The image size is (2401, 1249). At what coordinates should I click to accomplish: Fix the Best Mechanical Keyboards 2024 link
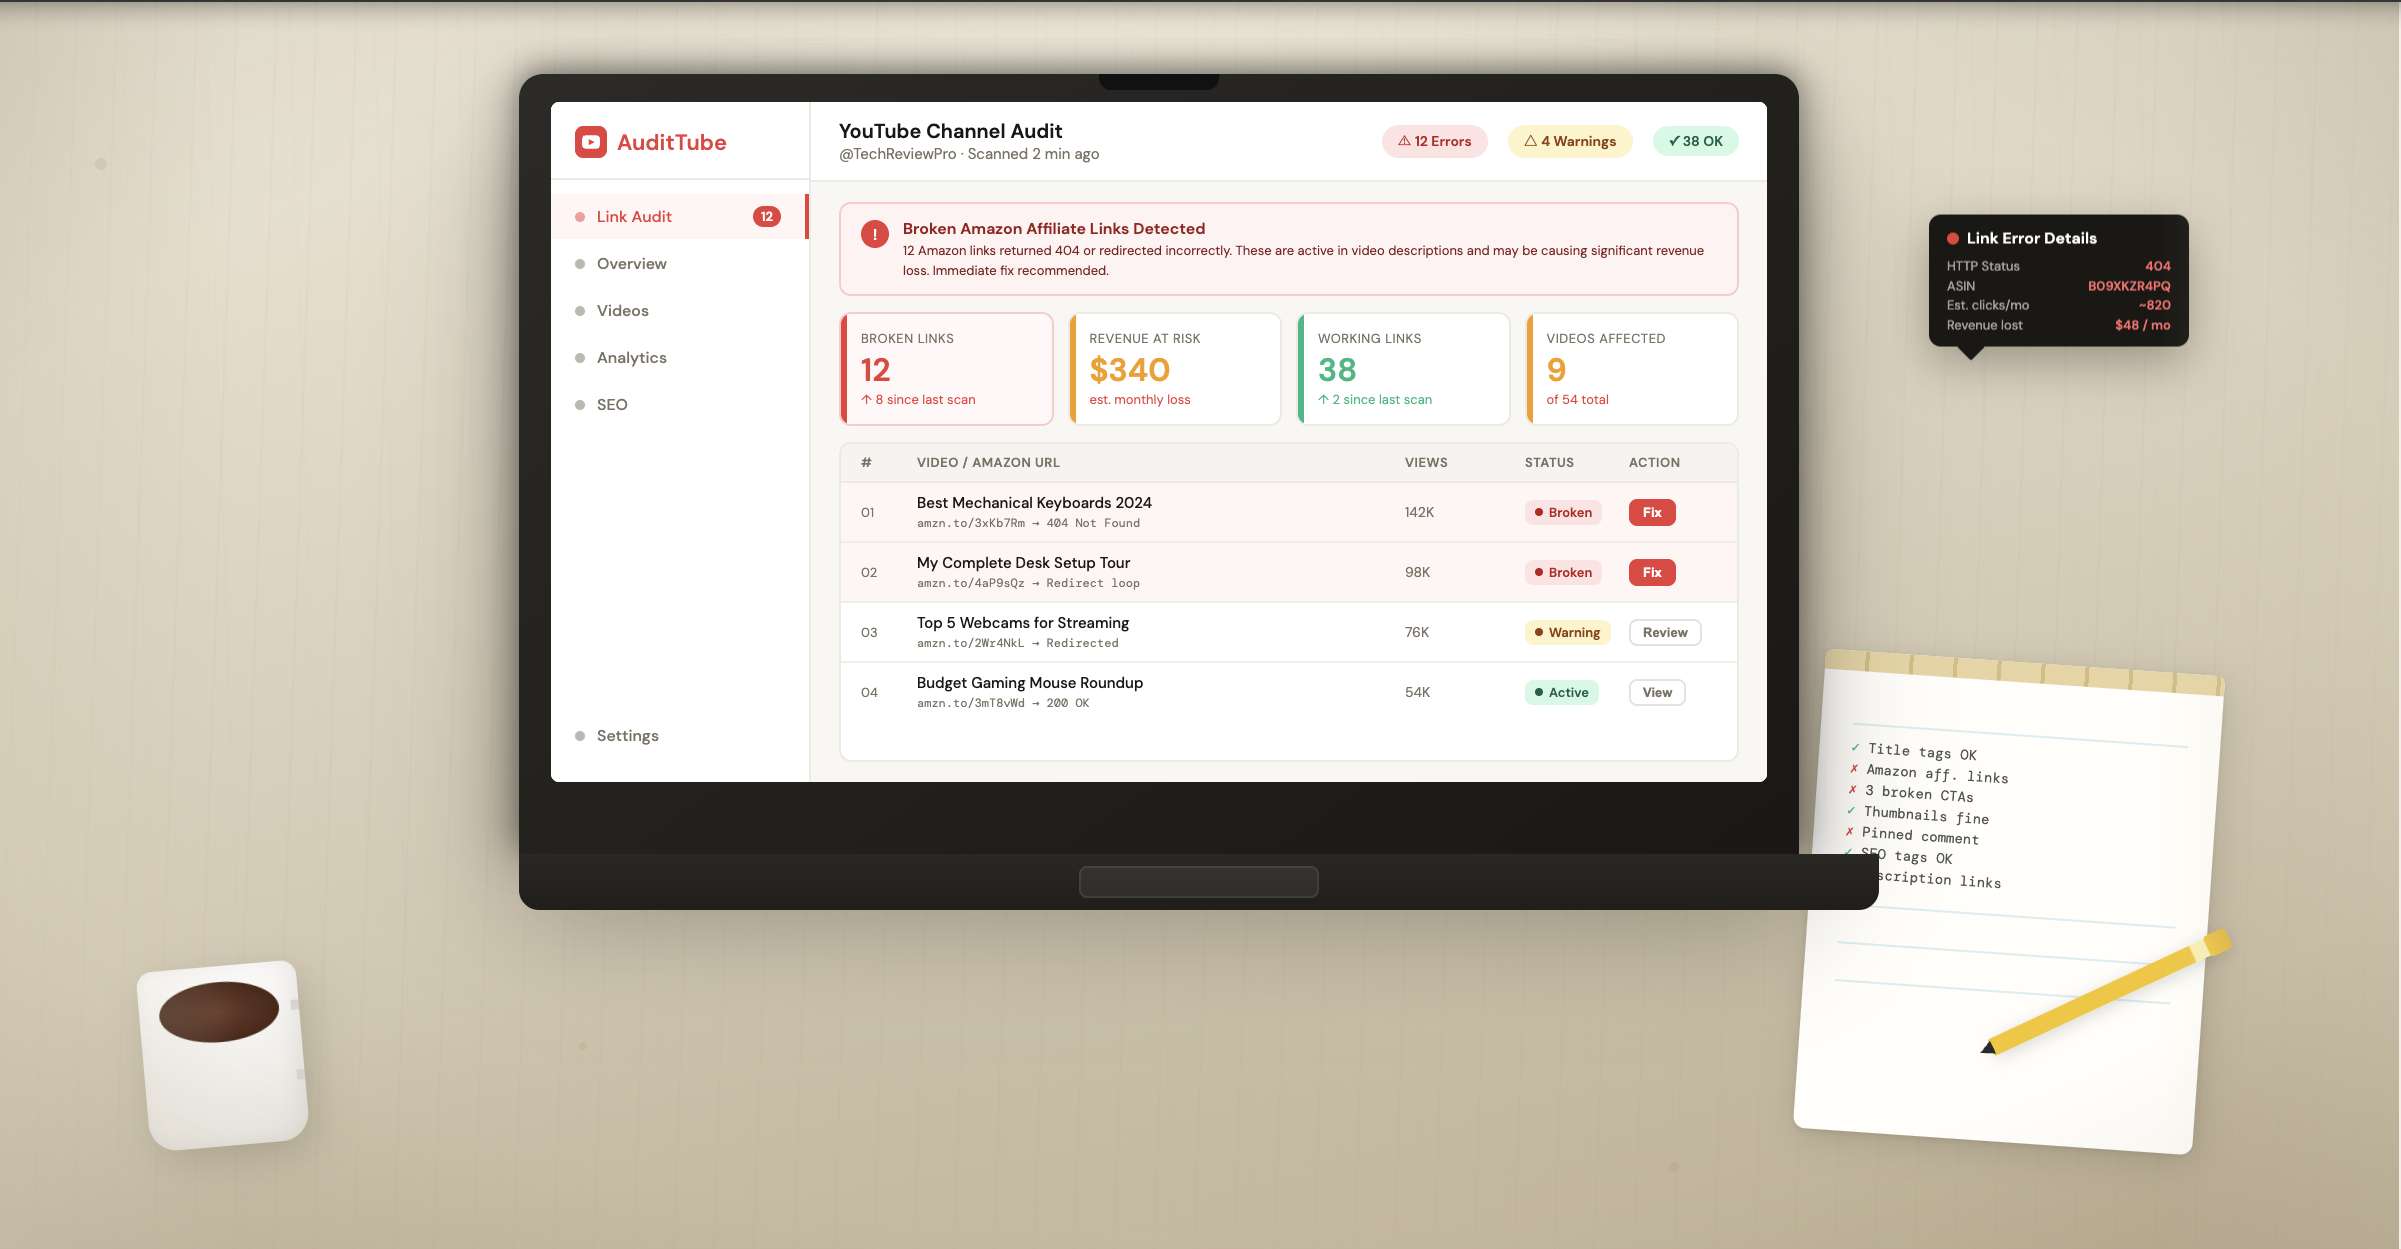[1651, 512]
